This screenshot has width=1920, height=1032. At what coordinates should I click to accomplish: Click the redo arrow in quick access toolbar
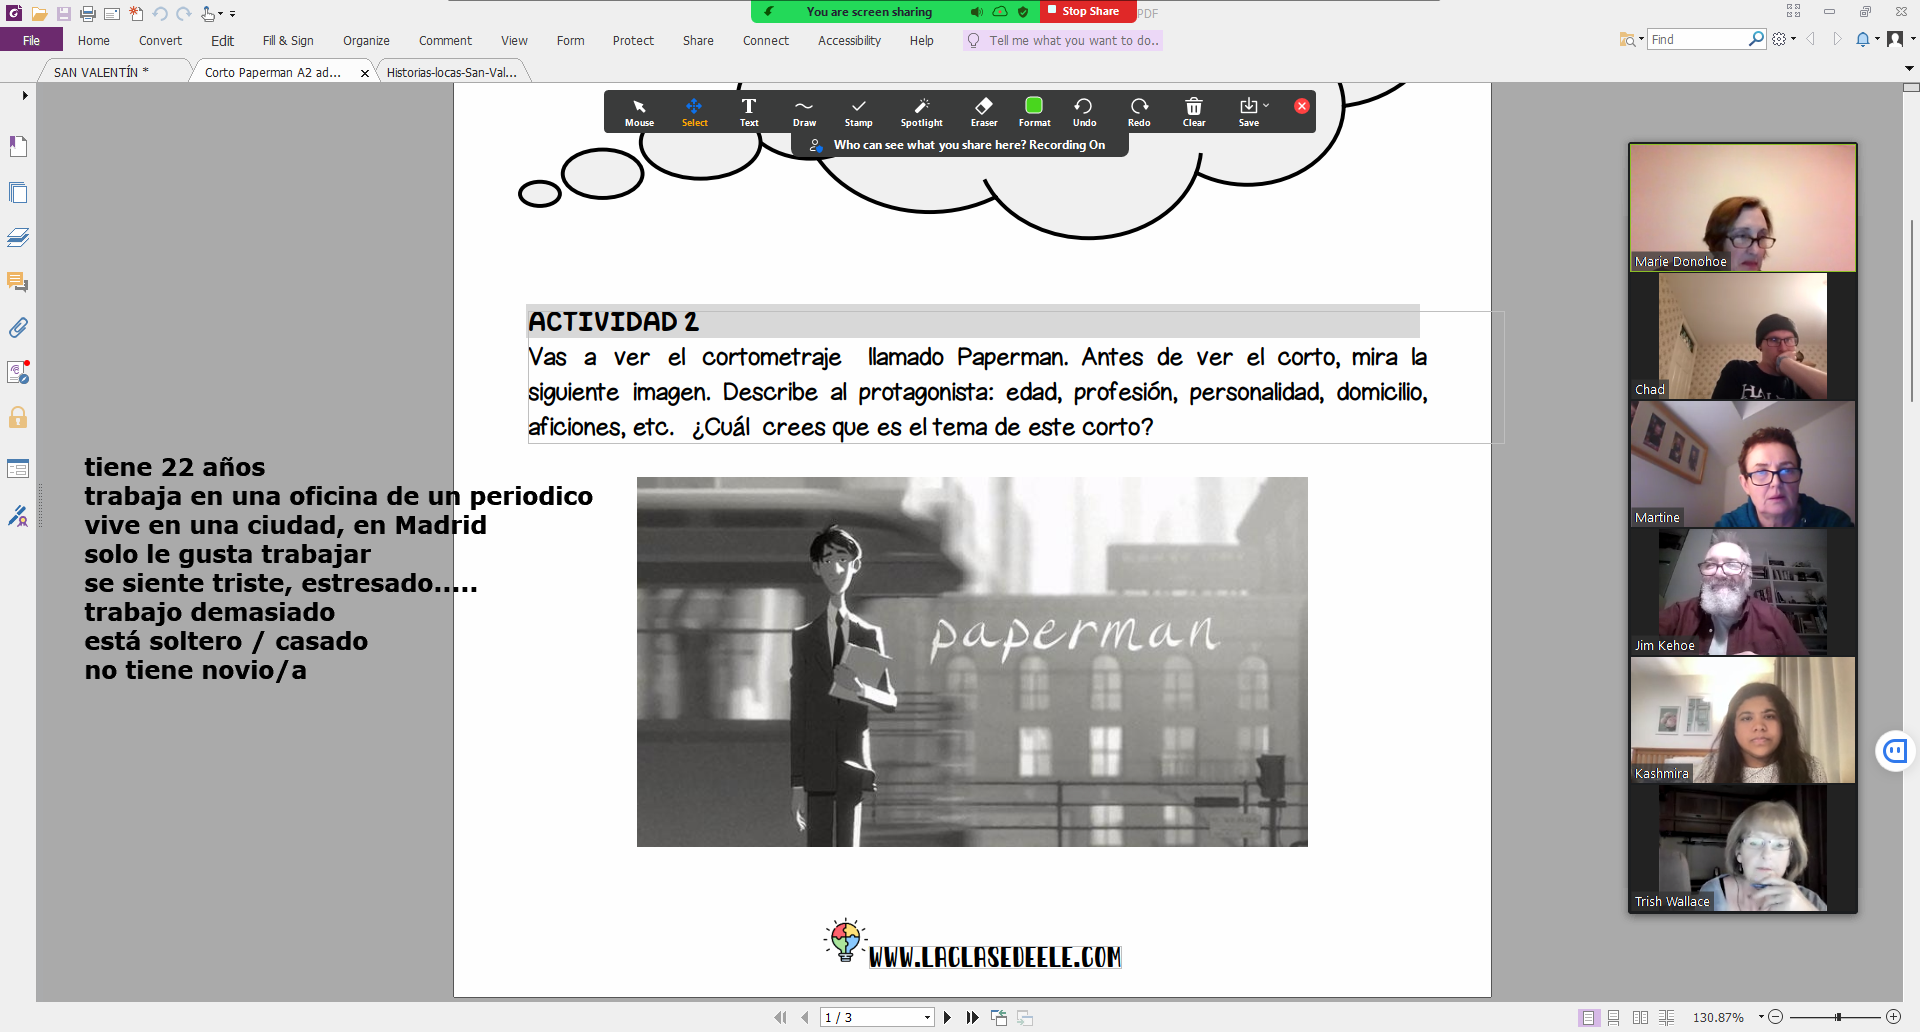point(184,14)
